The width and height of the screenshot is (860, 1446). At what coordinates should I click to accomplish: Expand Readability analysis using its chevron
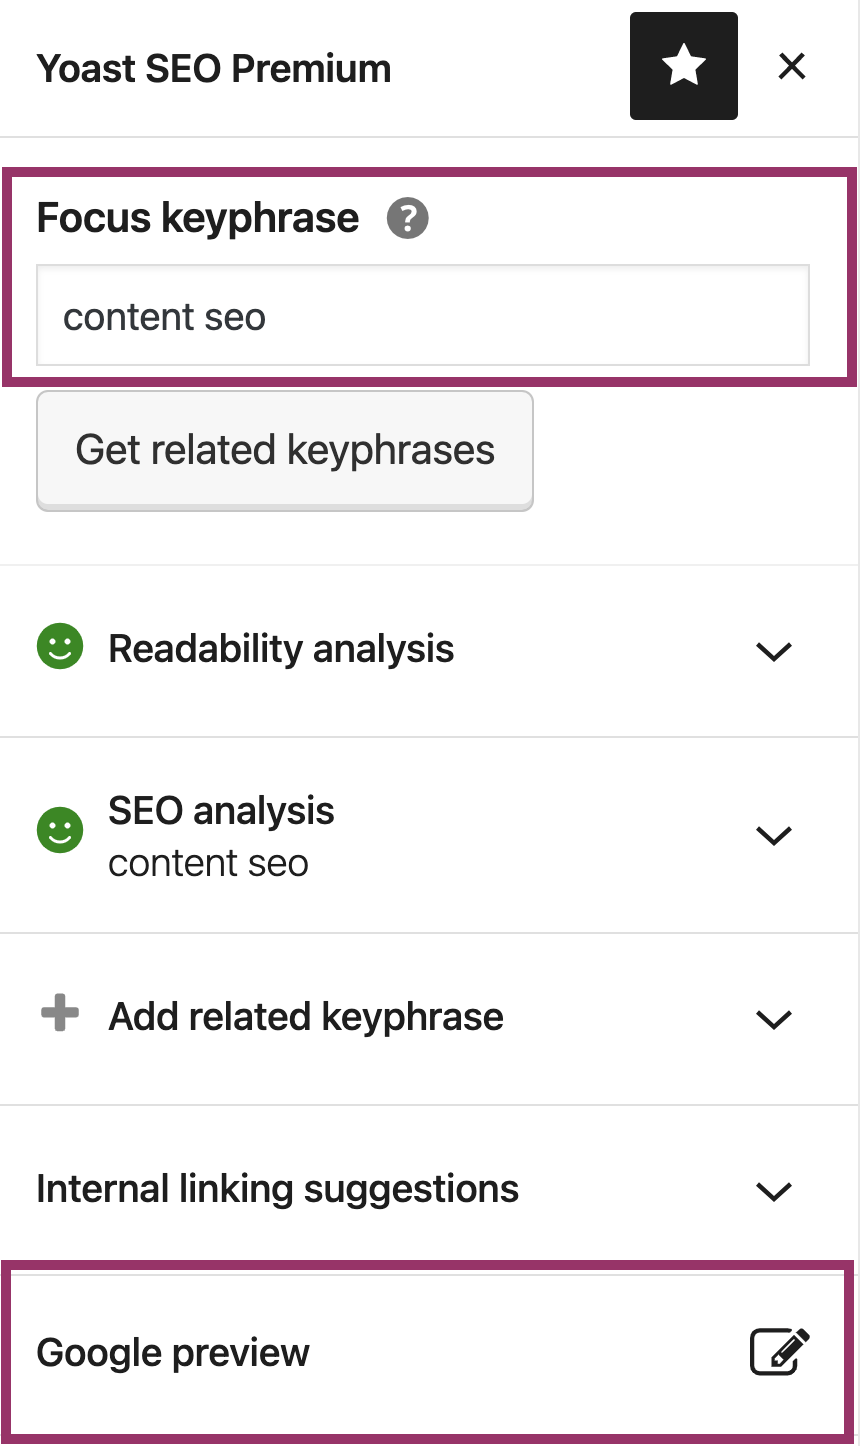[773, 651]
